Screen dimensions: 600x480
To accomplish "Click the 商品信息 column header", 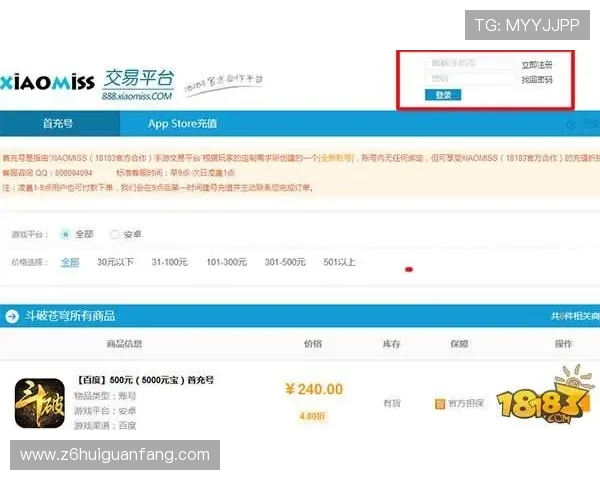I will point(124,343).
